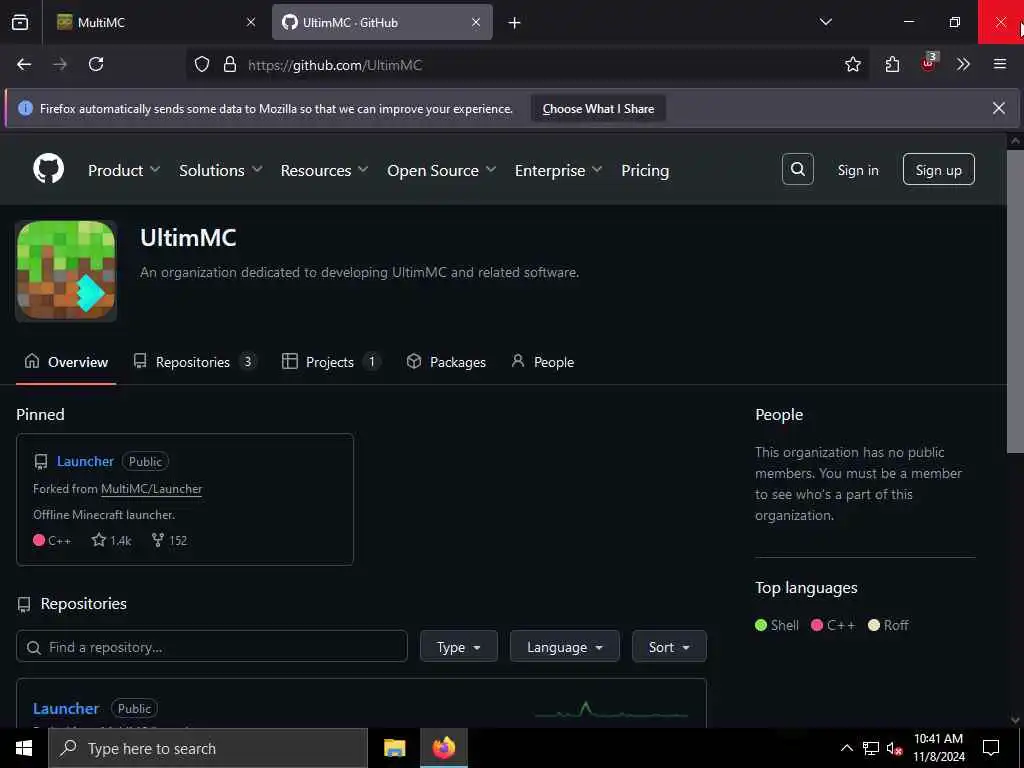Open the Windows notification center
The height and width of the screenshot is (768, 1024).
[991, 748]
